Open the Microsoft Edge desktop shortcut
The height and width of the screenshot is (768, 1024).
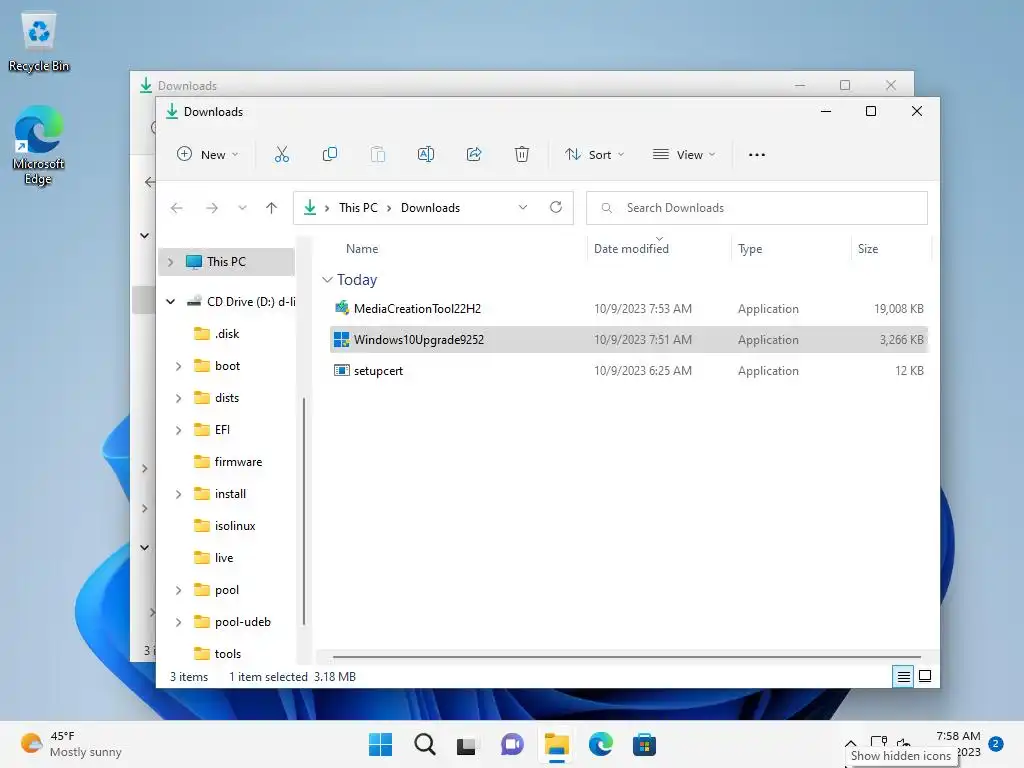pyautogui.click(x=39, y=146)
